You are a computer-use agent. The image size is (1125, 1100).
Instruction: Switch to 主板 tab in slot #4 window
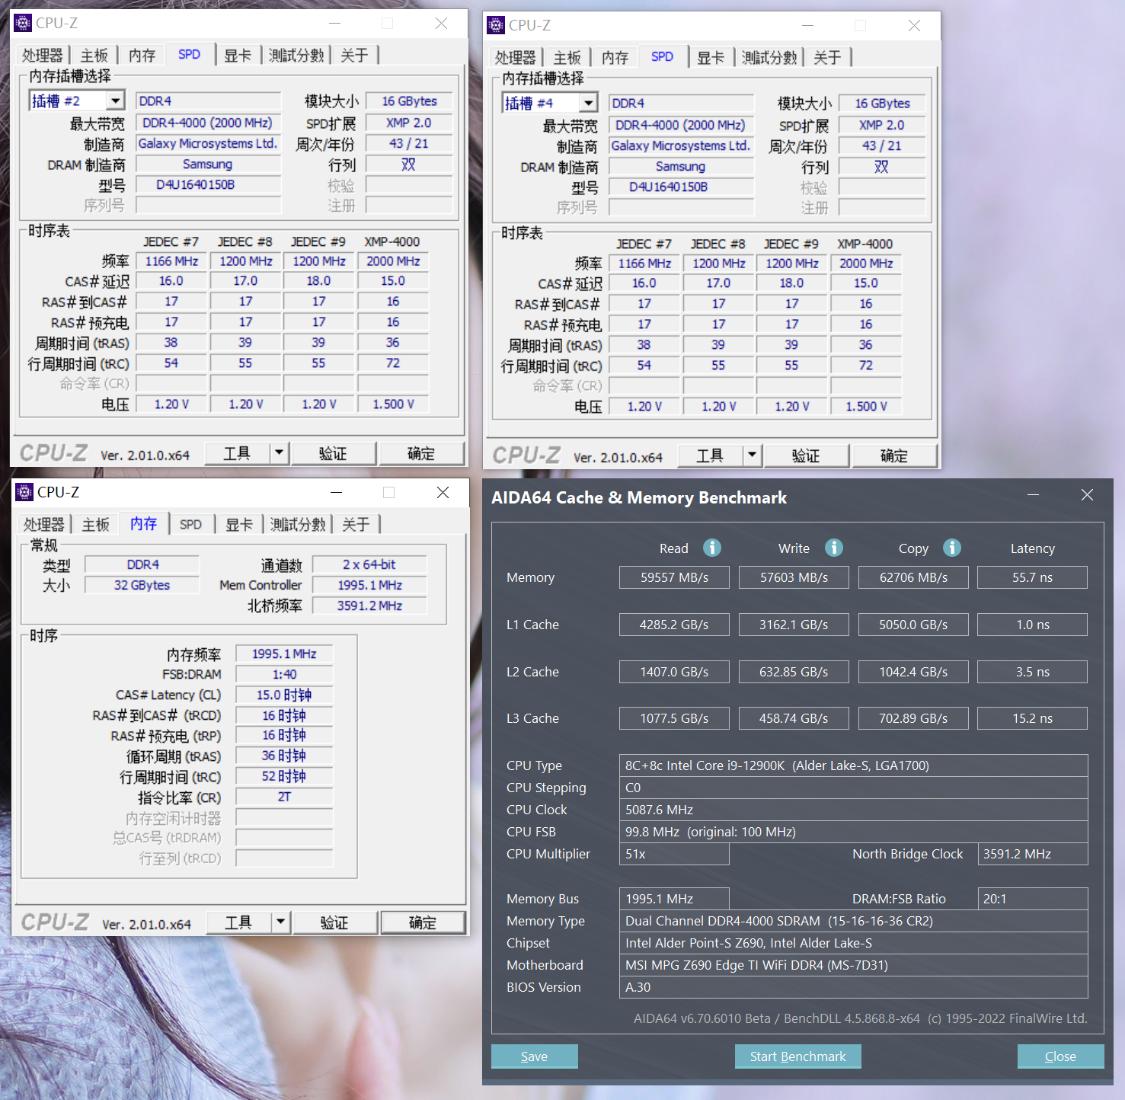(x=567, y=57)
